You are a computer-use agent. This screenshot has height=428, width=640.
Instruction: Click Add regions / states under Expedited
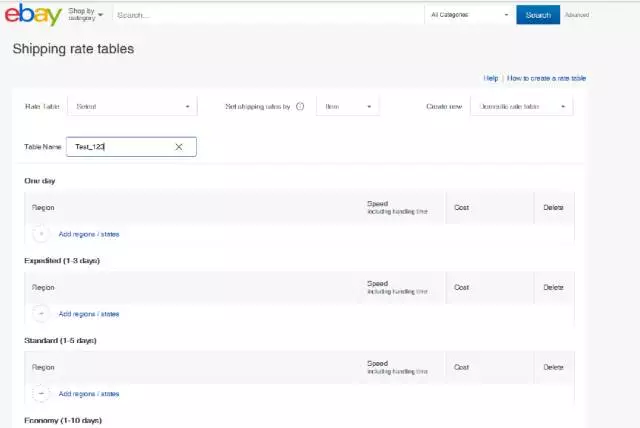[x=89, y=314]
